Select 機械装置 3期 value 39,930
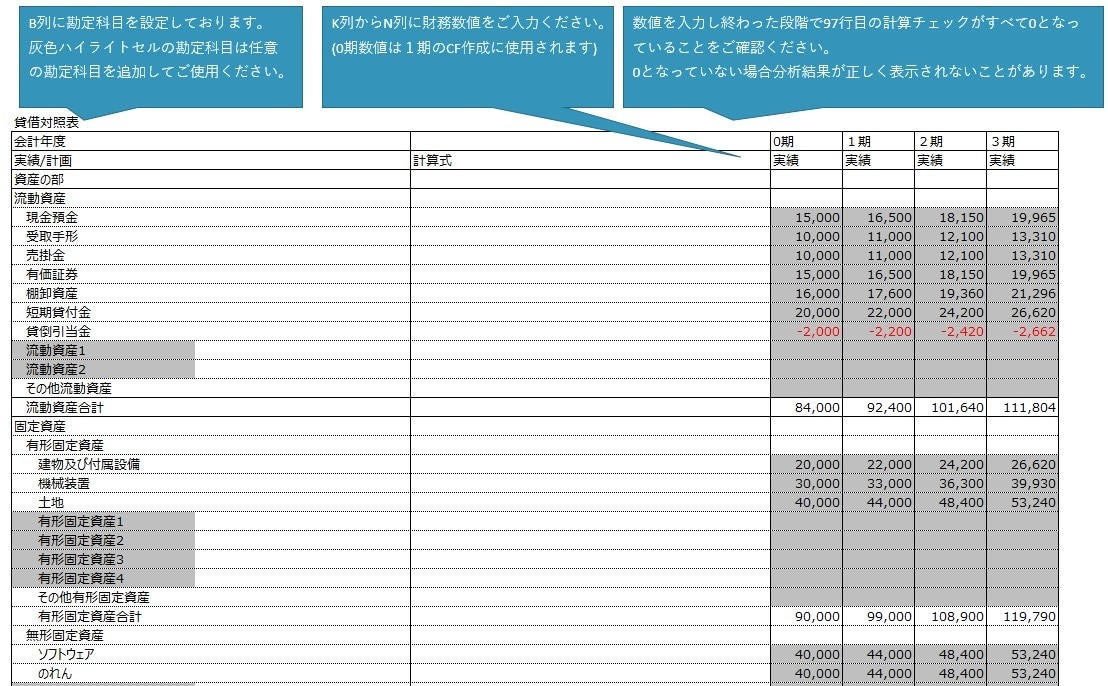The image size is (1108, 686). (1022, 484)
